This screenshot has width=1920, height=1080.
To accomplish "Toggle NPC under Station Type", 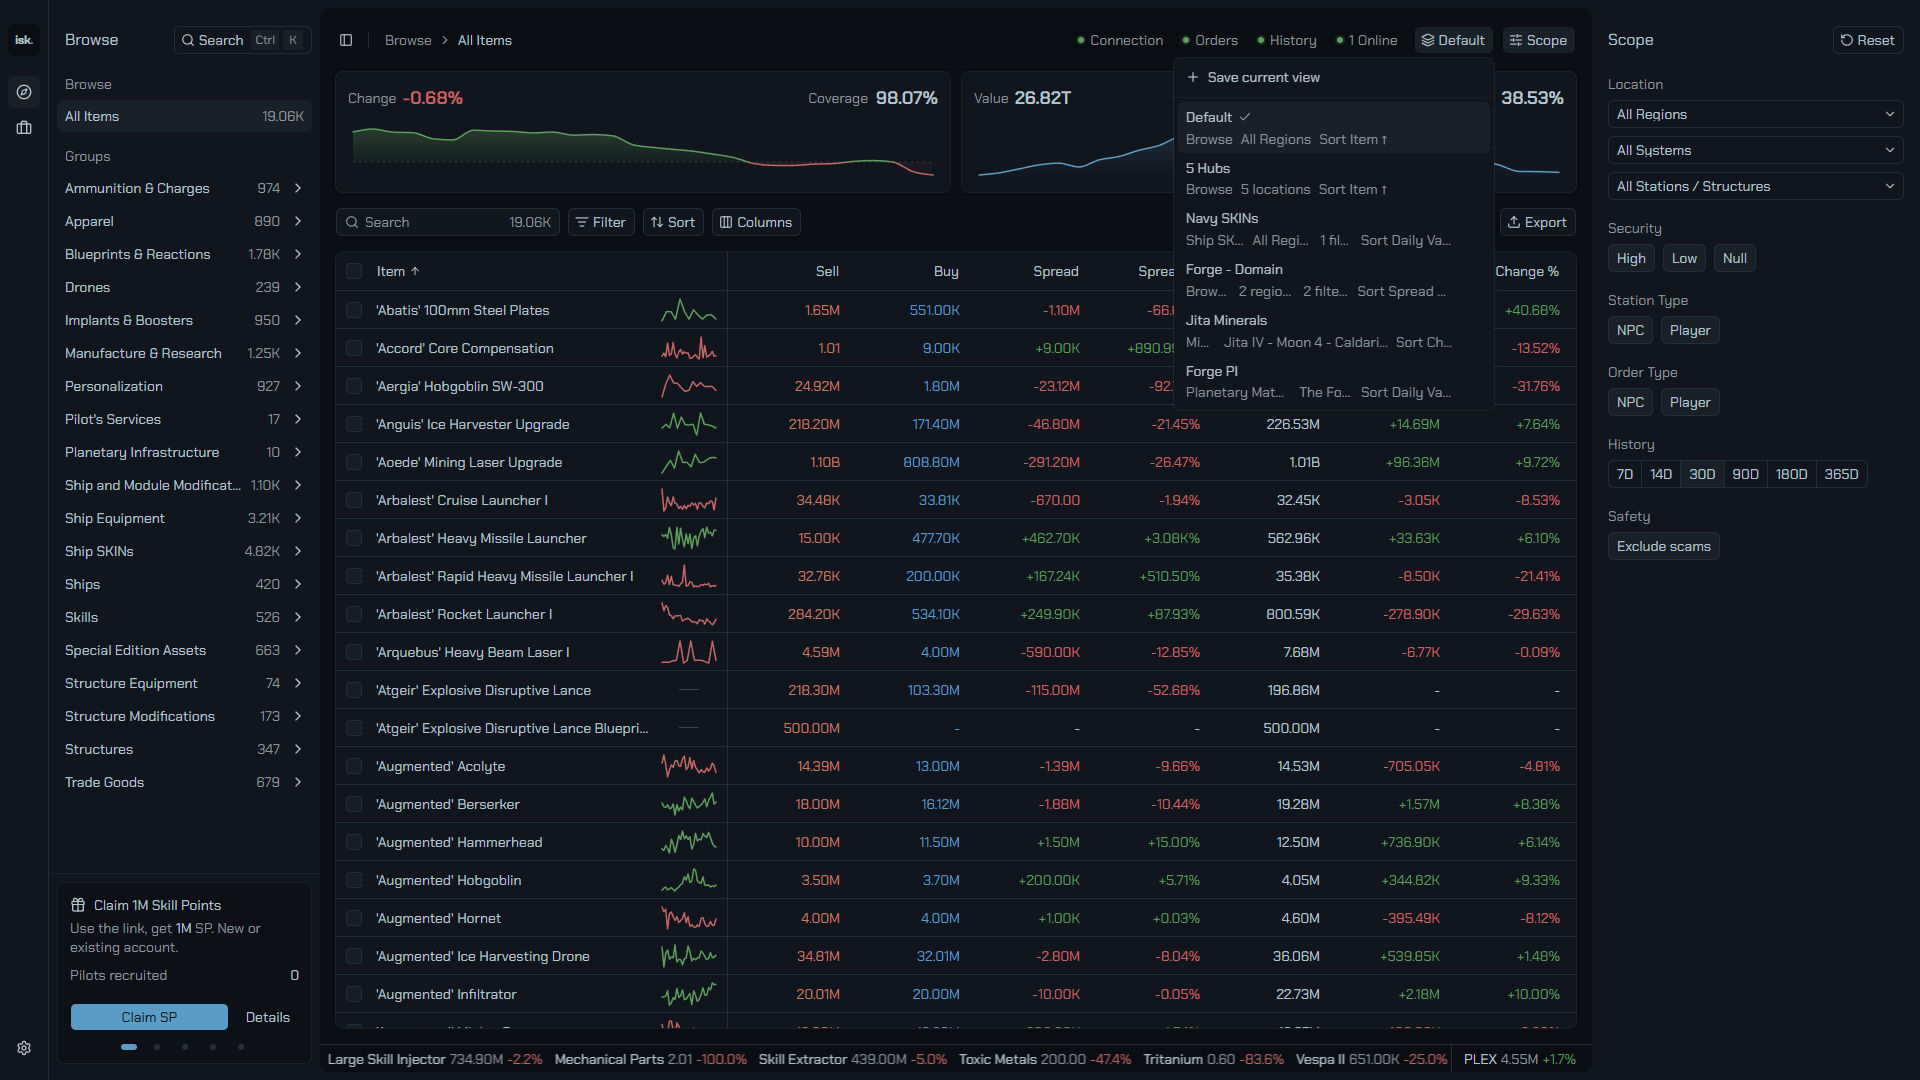I will point(1630,330).
